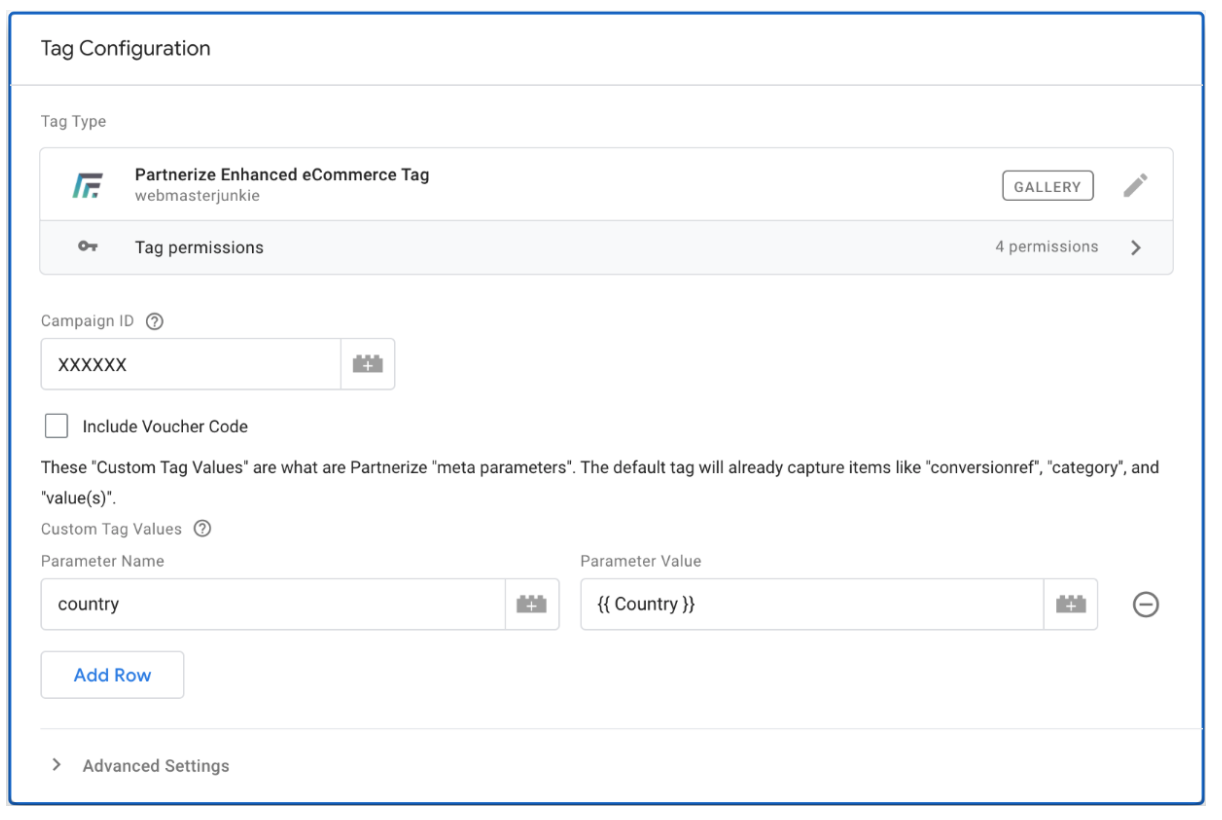Focus the Parameter Name field containing country
The width and height of the screenshot is (1222, 820).
273,604
